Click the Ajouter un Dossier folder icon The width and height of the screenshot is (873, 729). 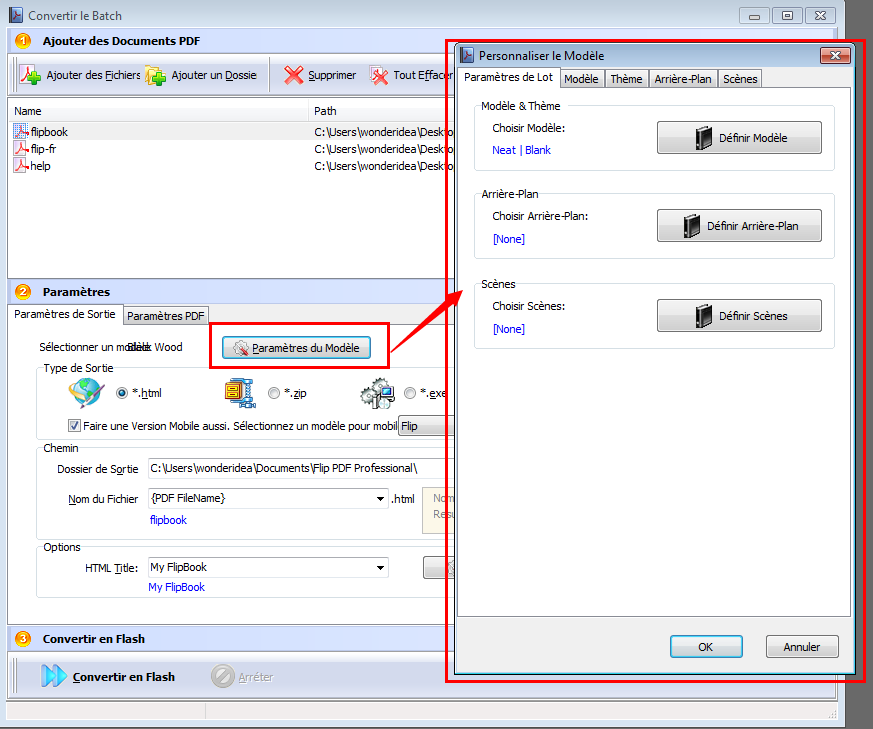[155, 75]
